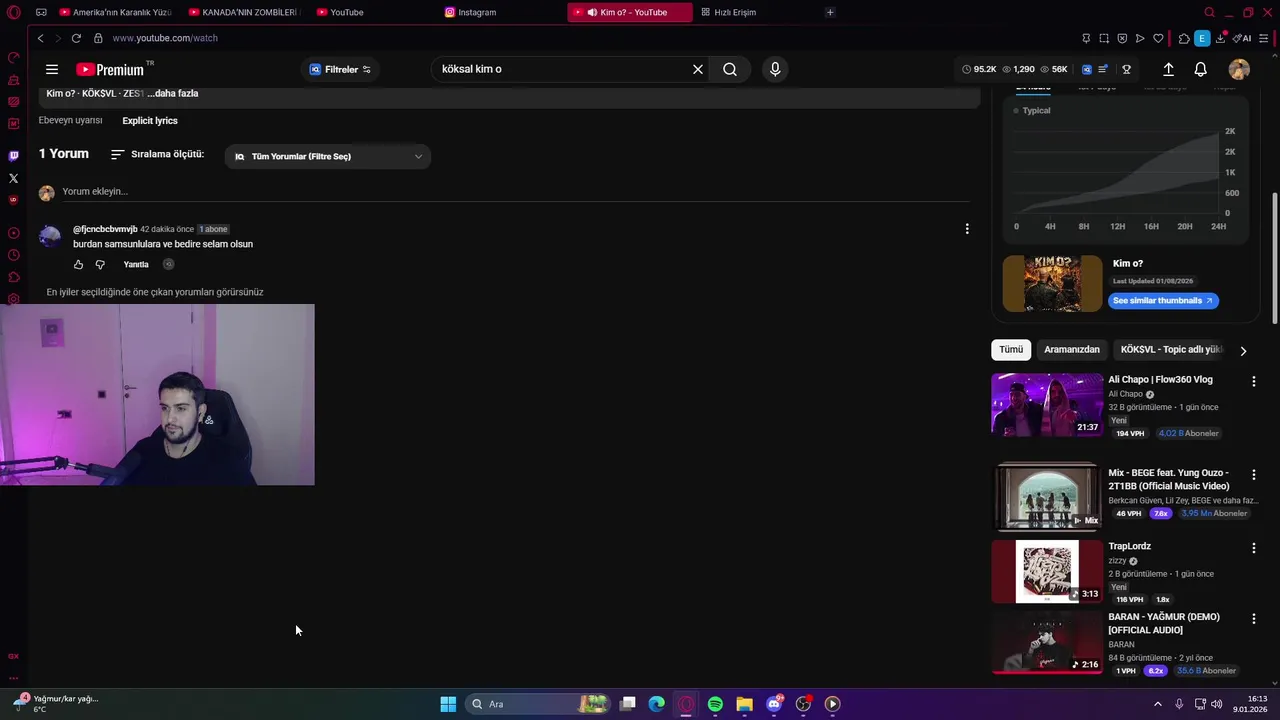Open Opera AI assistant button
The width and height of the screenshot is (1280, 720).
(x=1242, y=38)
